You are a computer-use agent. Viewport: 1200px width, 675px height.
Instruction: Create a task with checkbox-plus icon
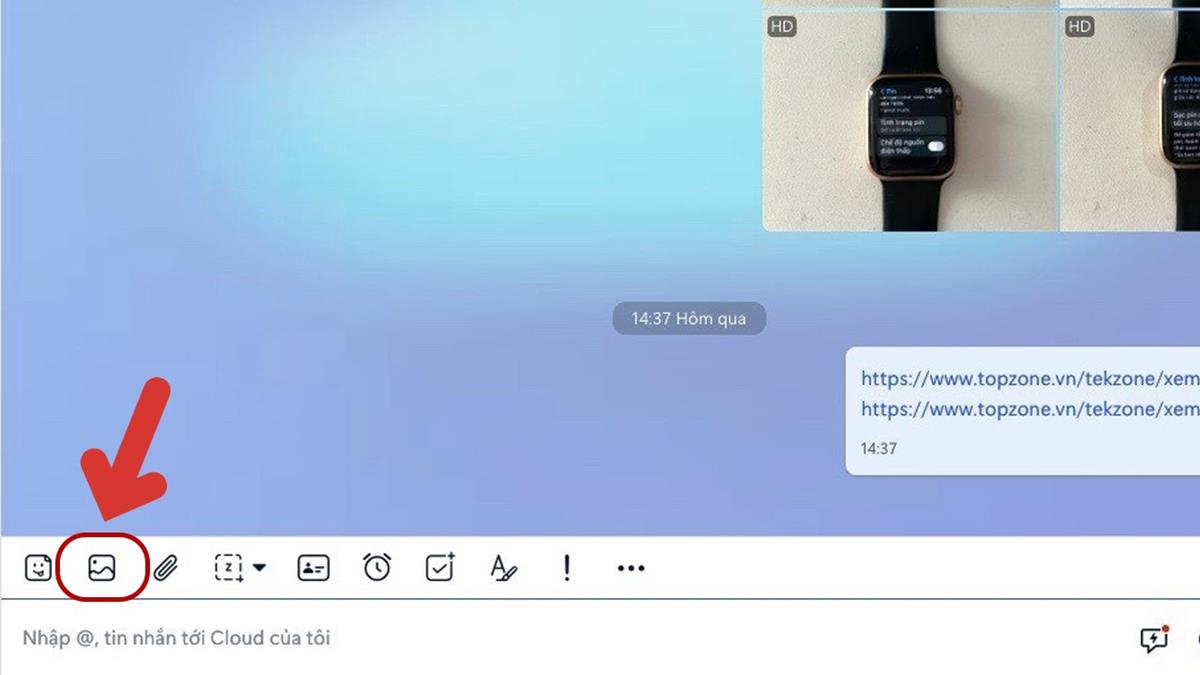(440, 568)
